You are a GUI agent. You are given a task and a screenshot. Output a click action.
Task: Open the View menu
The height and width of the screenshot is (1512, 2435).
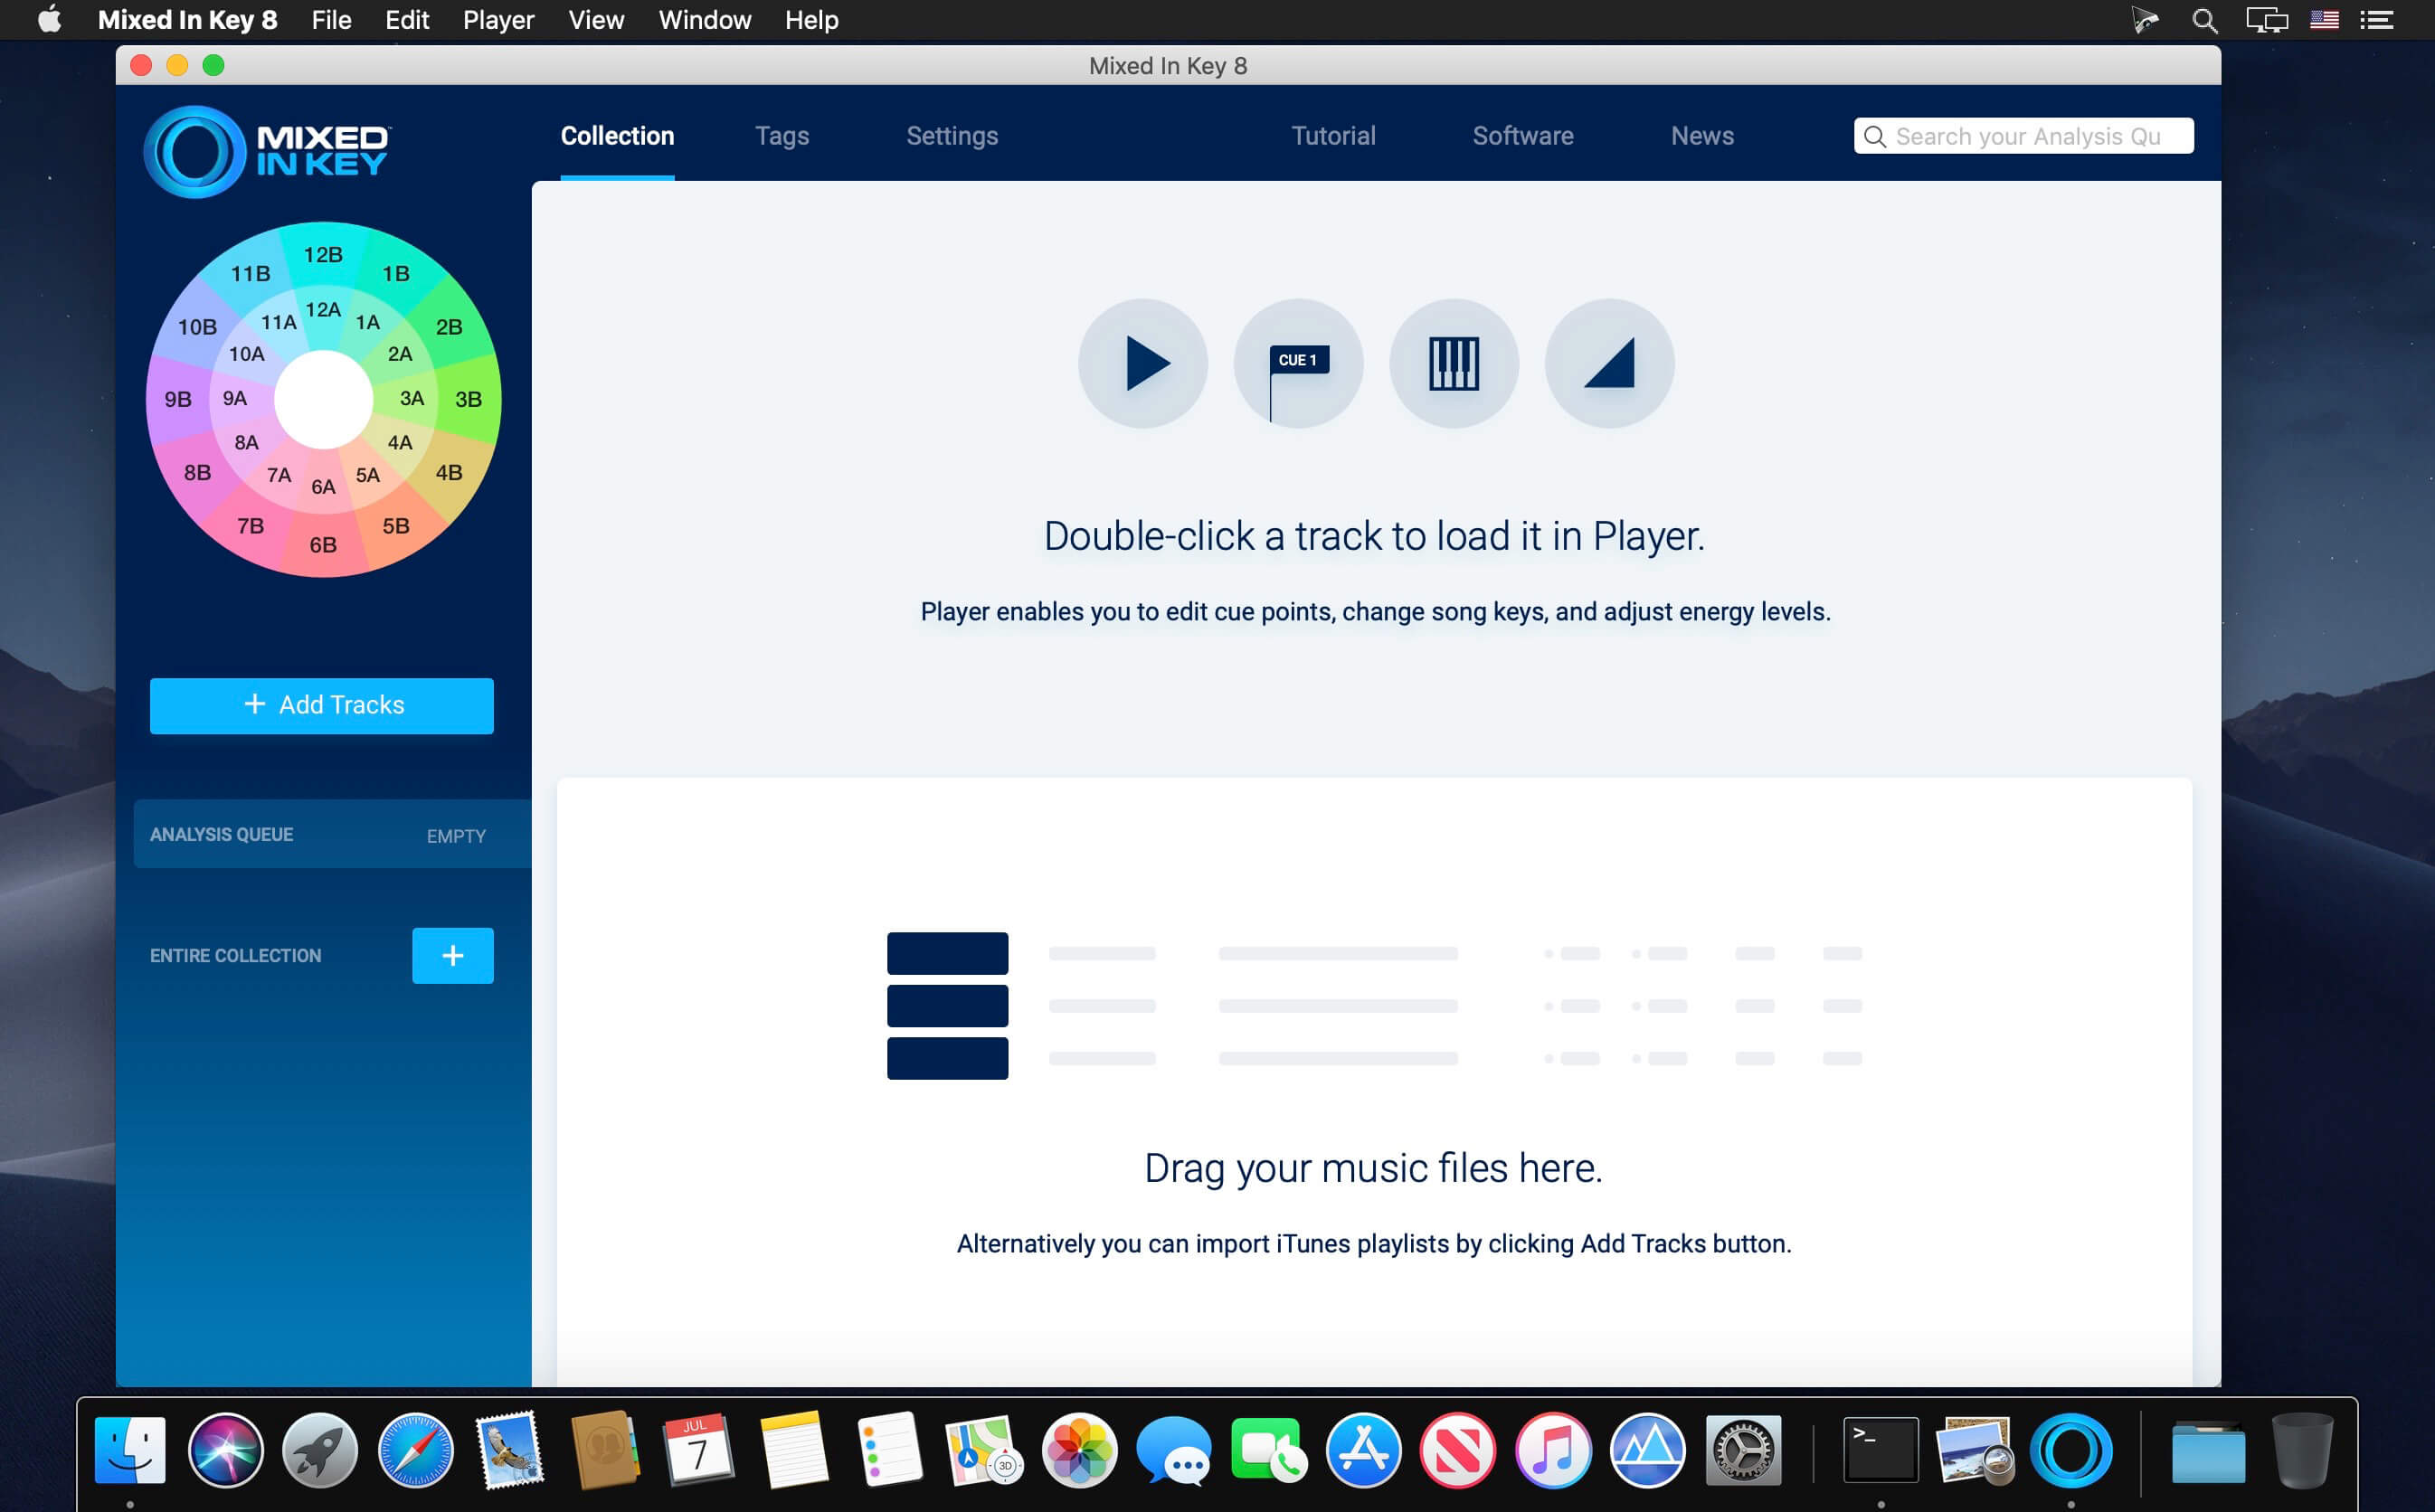(596, 20)
